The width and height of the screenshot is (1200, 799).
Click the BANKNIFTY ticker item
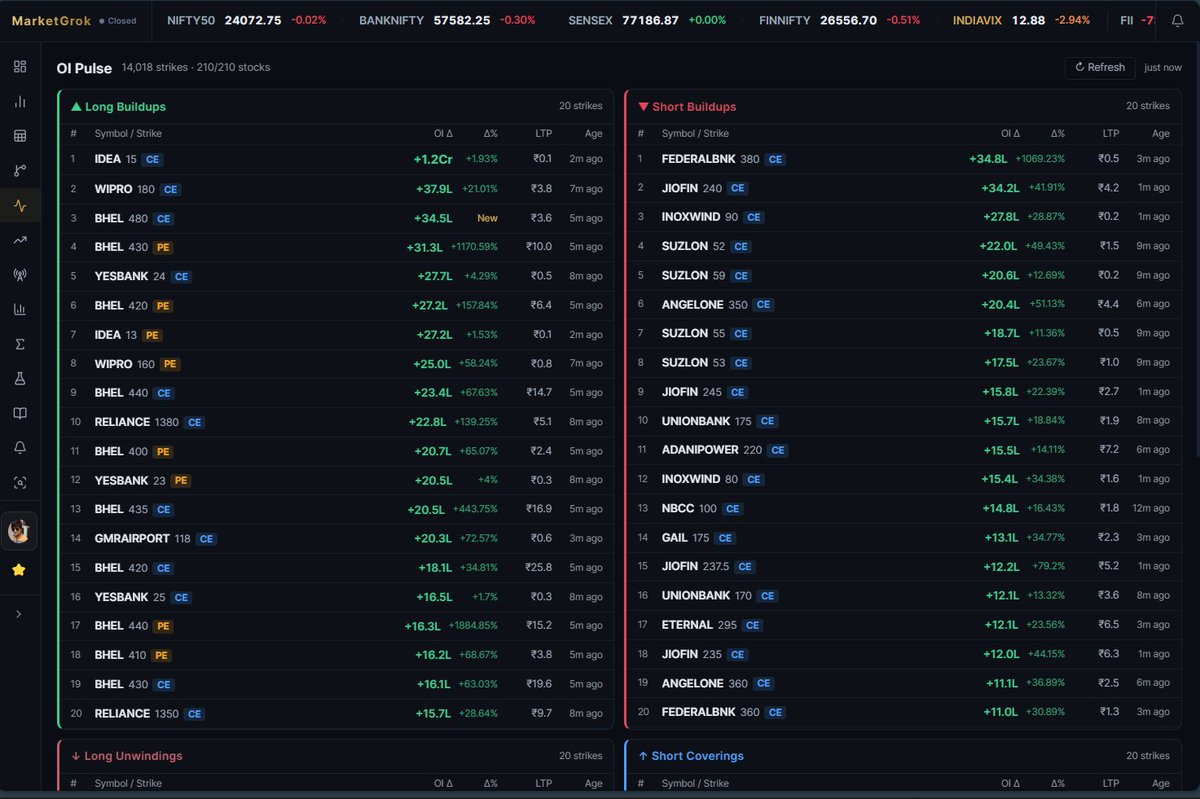tap(447, 20)
